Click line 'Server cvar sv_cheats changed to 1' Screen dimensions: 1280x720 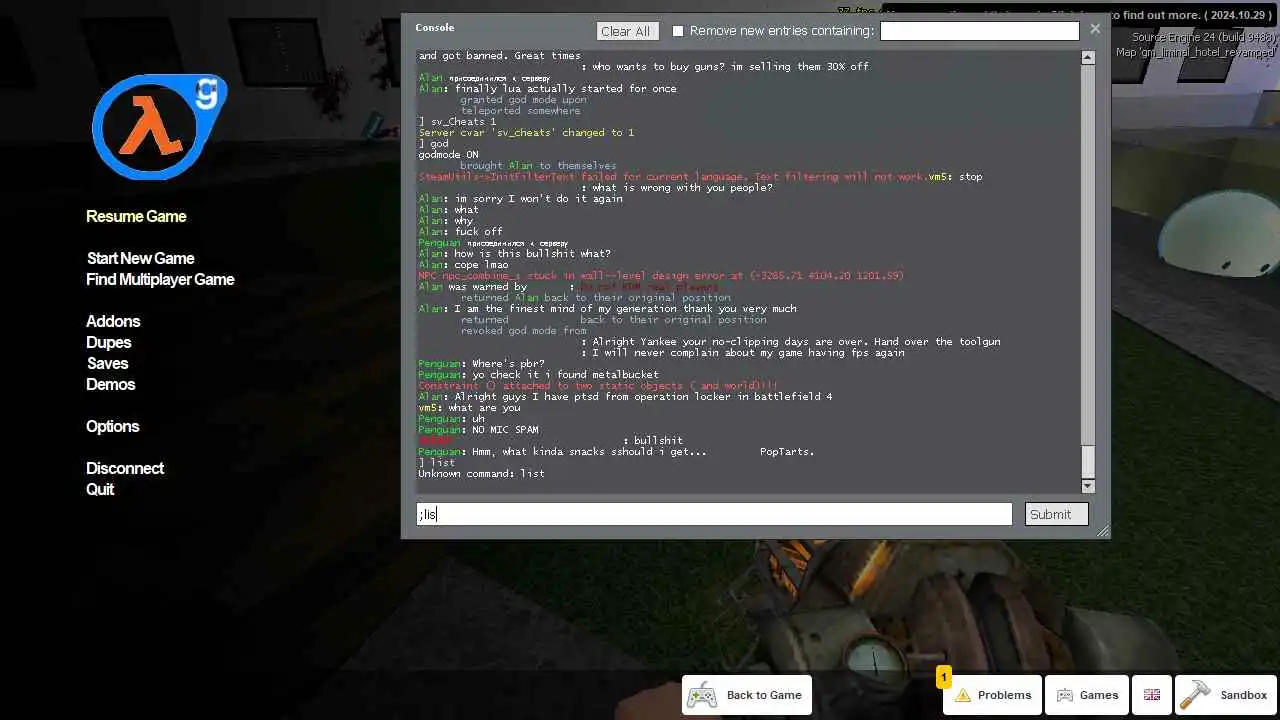click(526, 133)
